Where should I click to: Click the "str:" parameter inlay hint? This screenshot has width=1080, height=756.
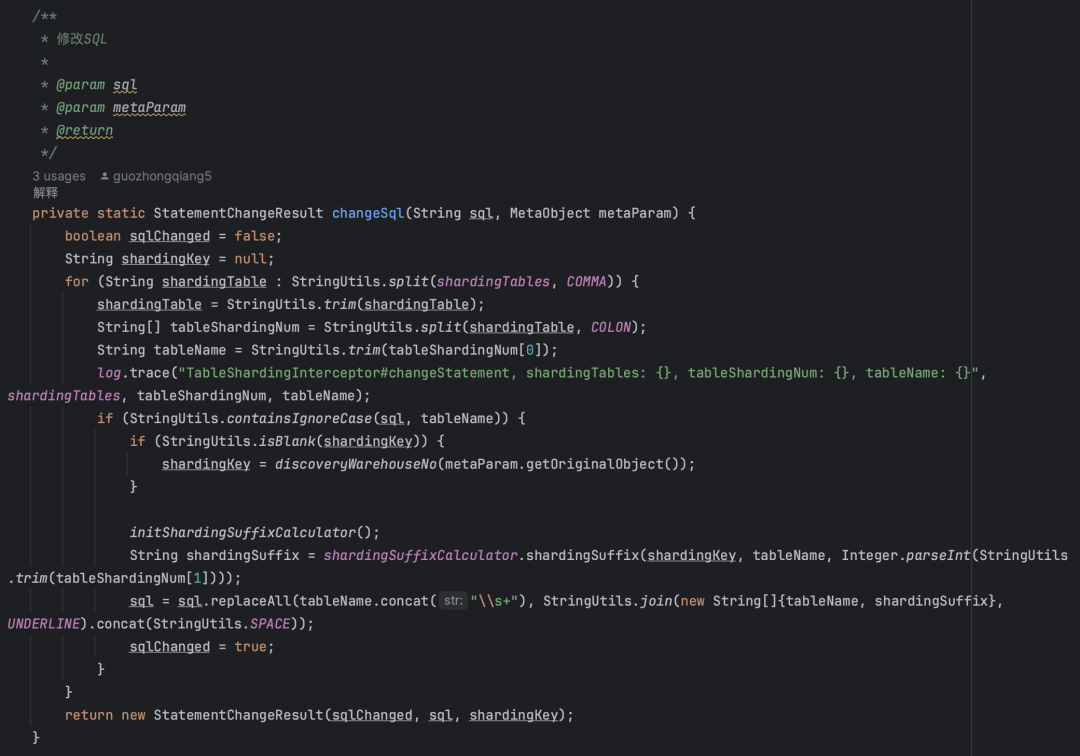coord(453,600)
